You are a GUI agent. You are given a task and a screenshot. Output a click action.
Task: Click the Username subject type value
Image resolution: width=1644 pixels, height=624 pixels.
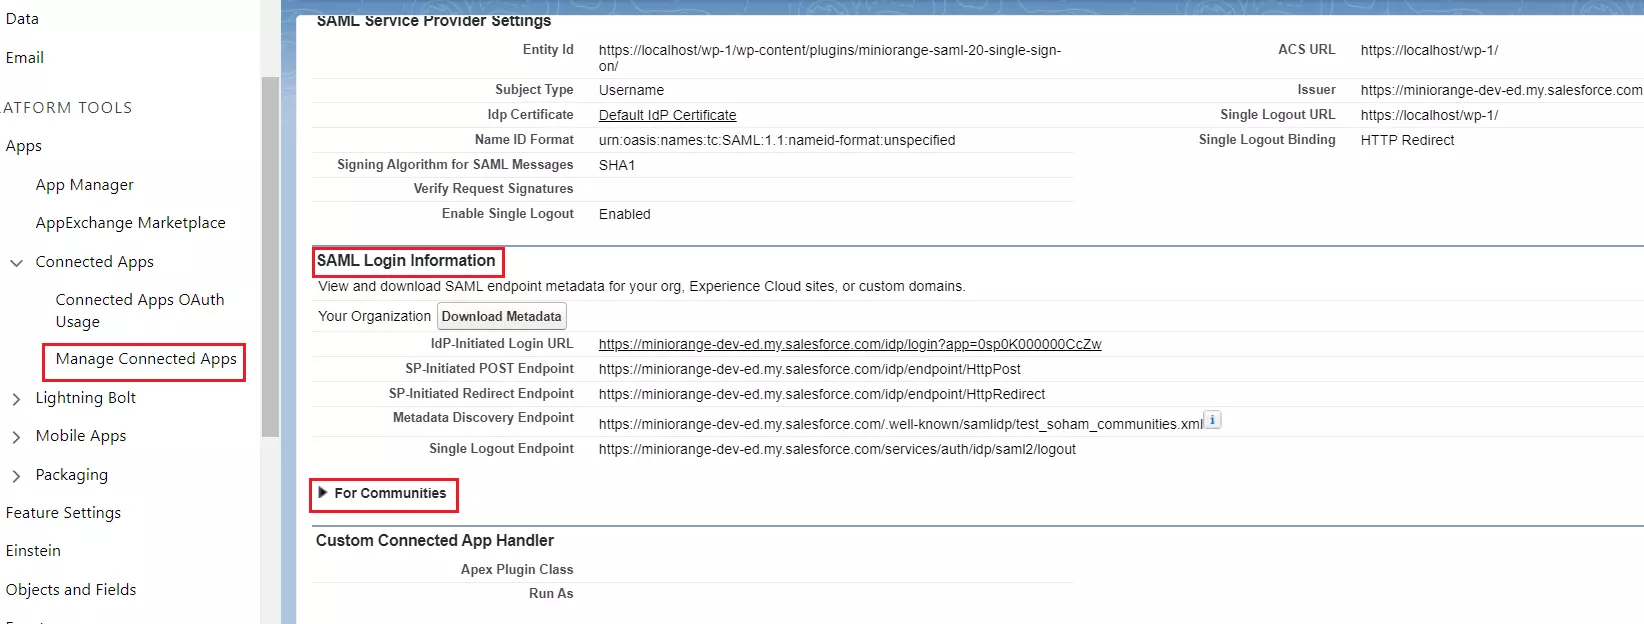[631, 90]
